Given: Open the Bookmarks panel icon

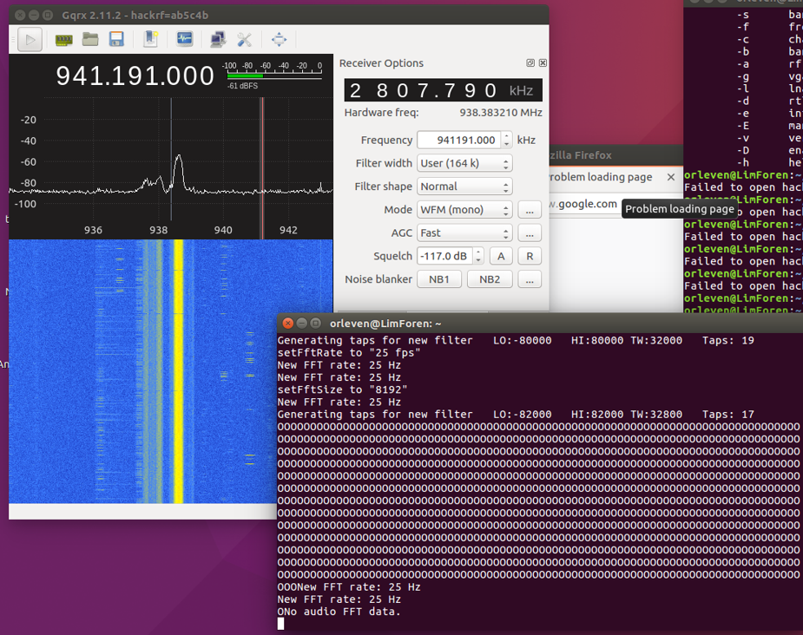Looking at the screenshot, I should coord(148,39).
